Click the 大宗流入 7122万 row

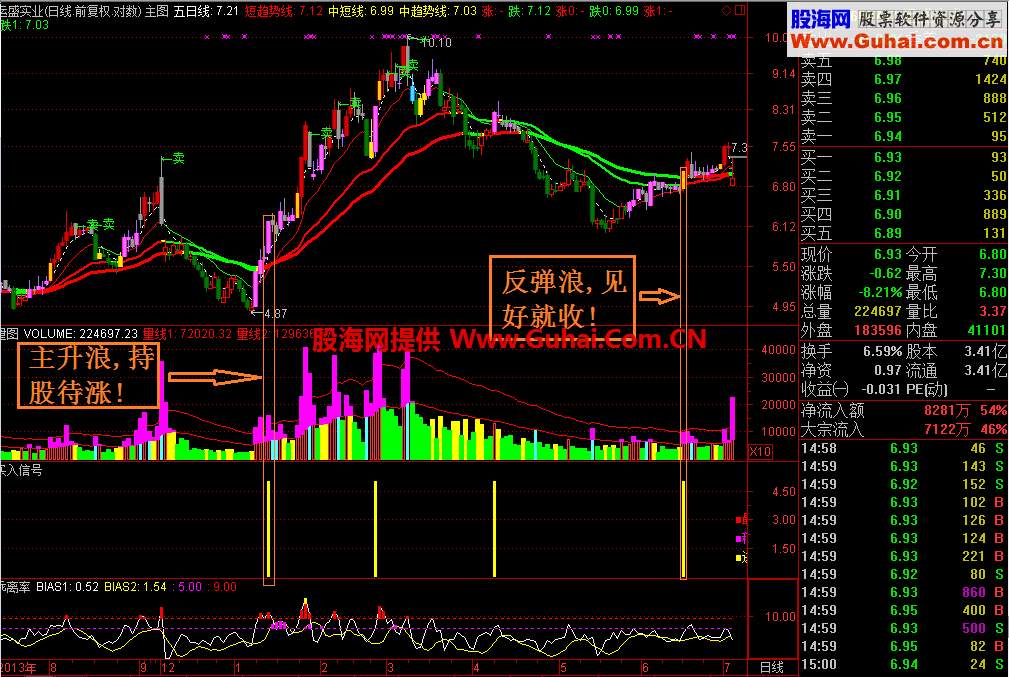[x=903, y=429]
